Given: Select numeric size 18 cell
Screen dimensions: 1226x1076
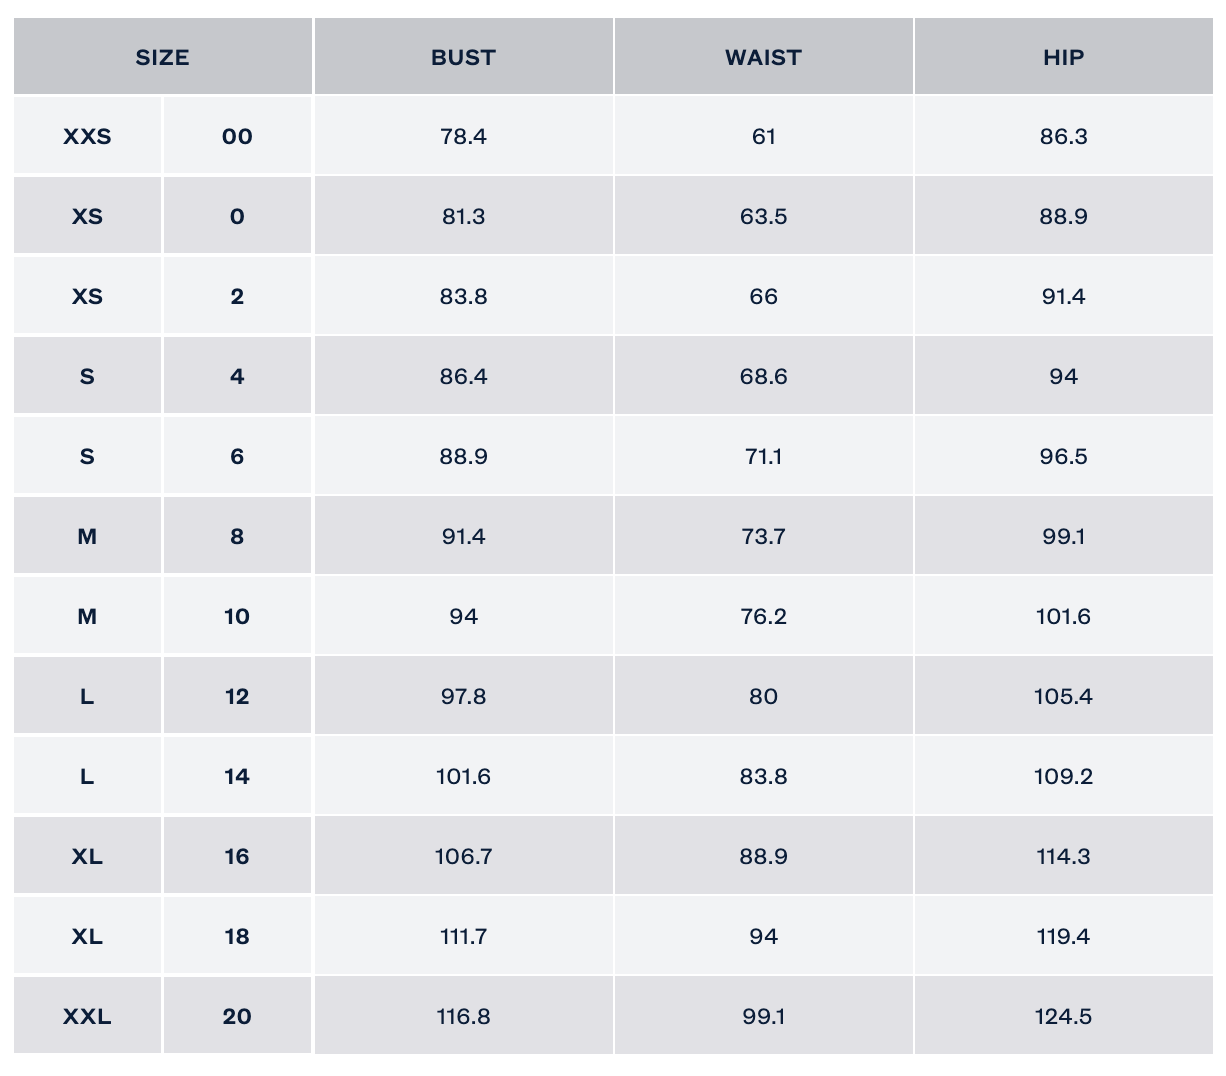Looking at the screenshot, I should 237,936.
